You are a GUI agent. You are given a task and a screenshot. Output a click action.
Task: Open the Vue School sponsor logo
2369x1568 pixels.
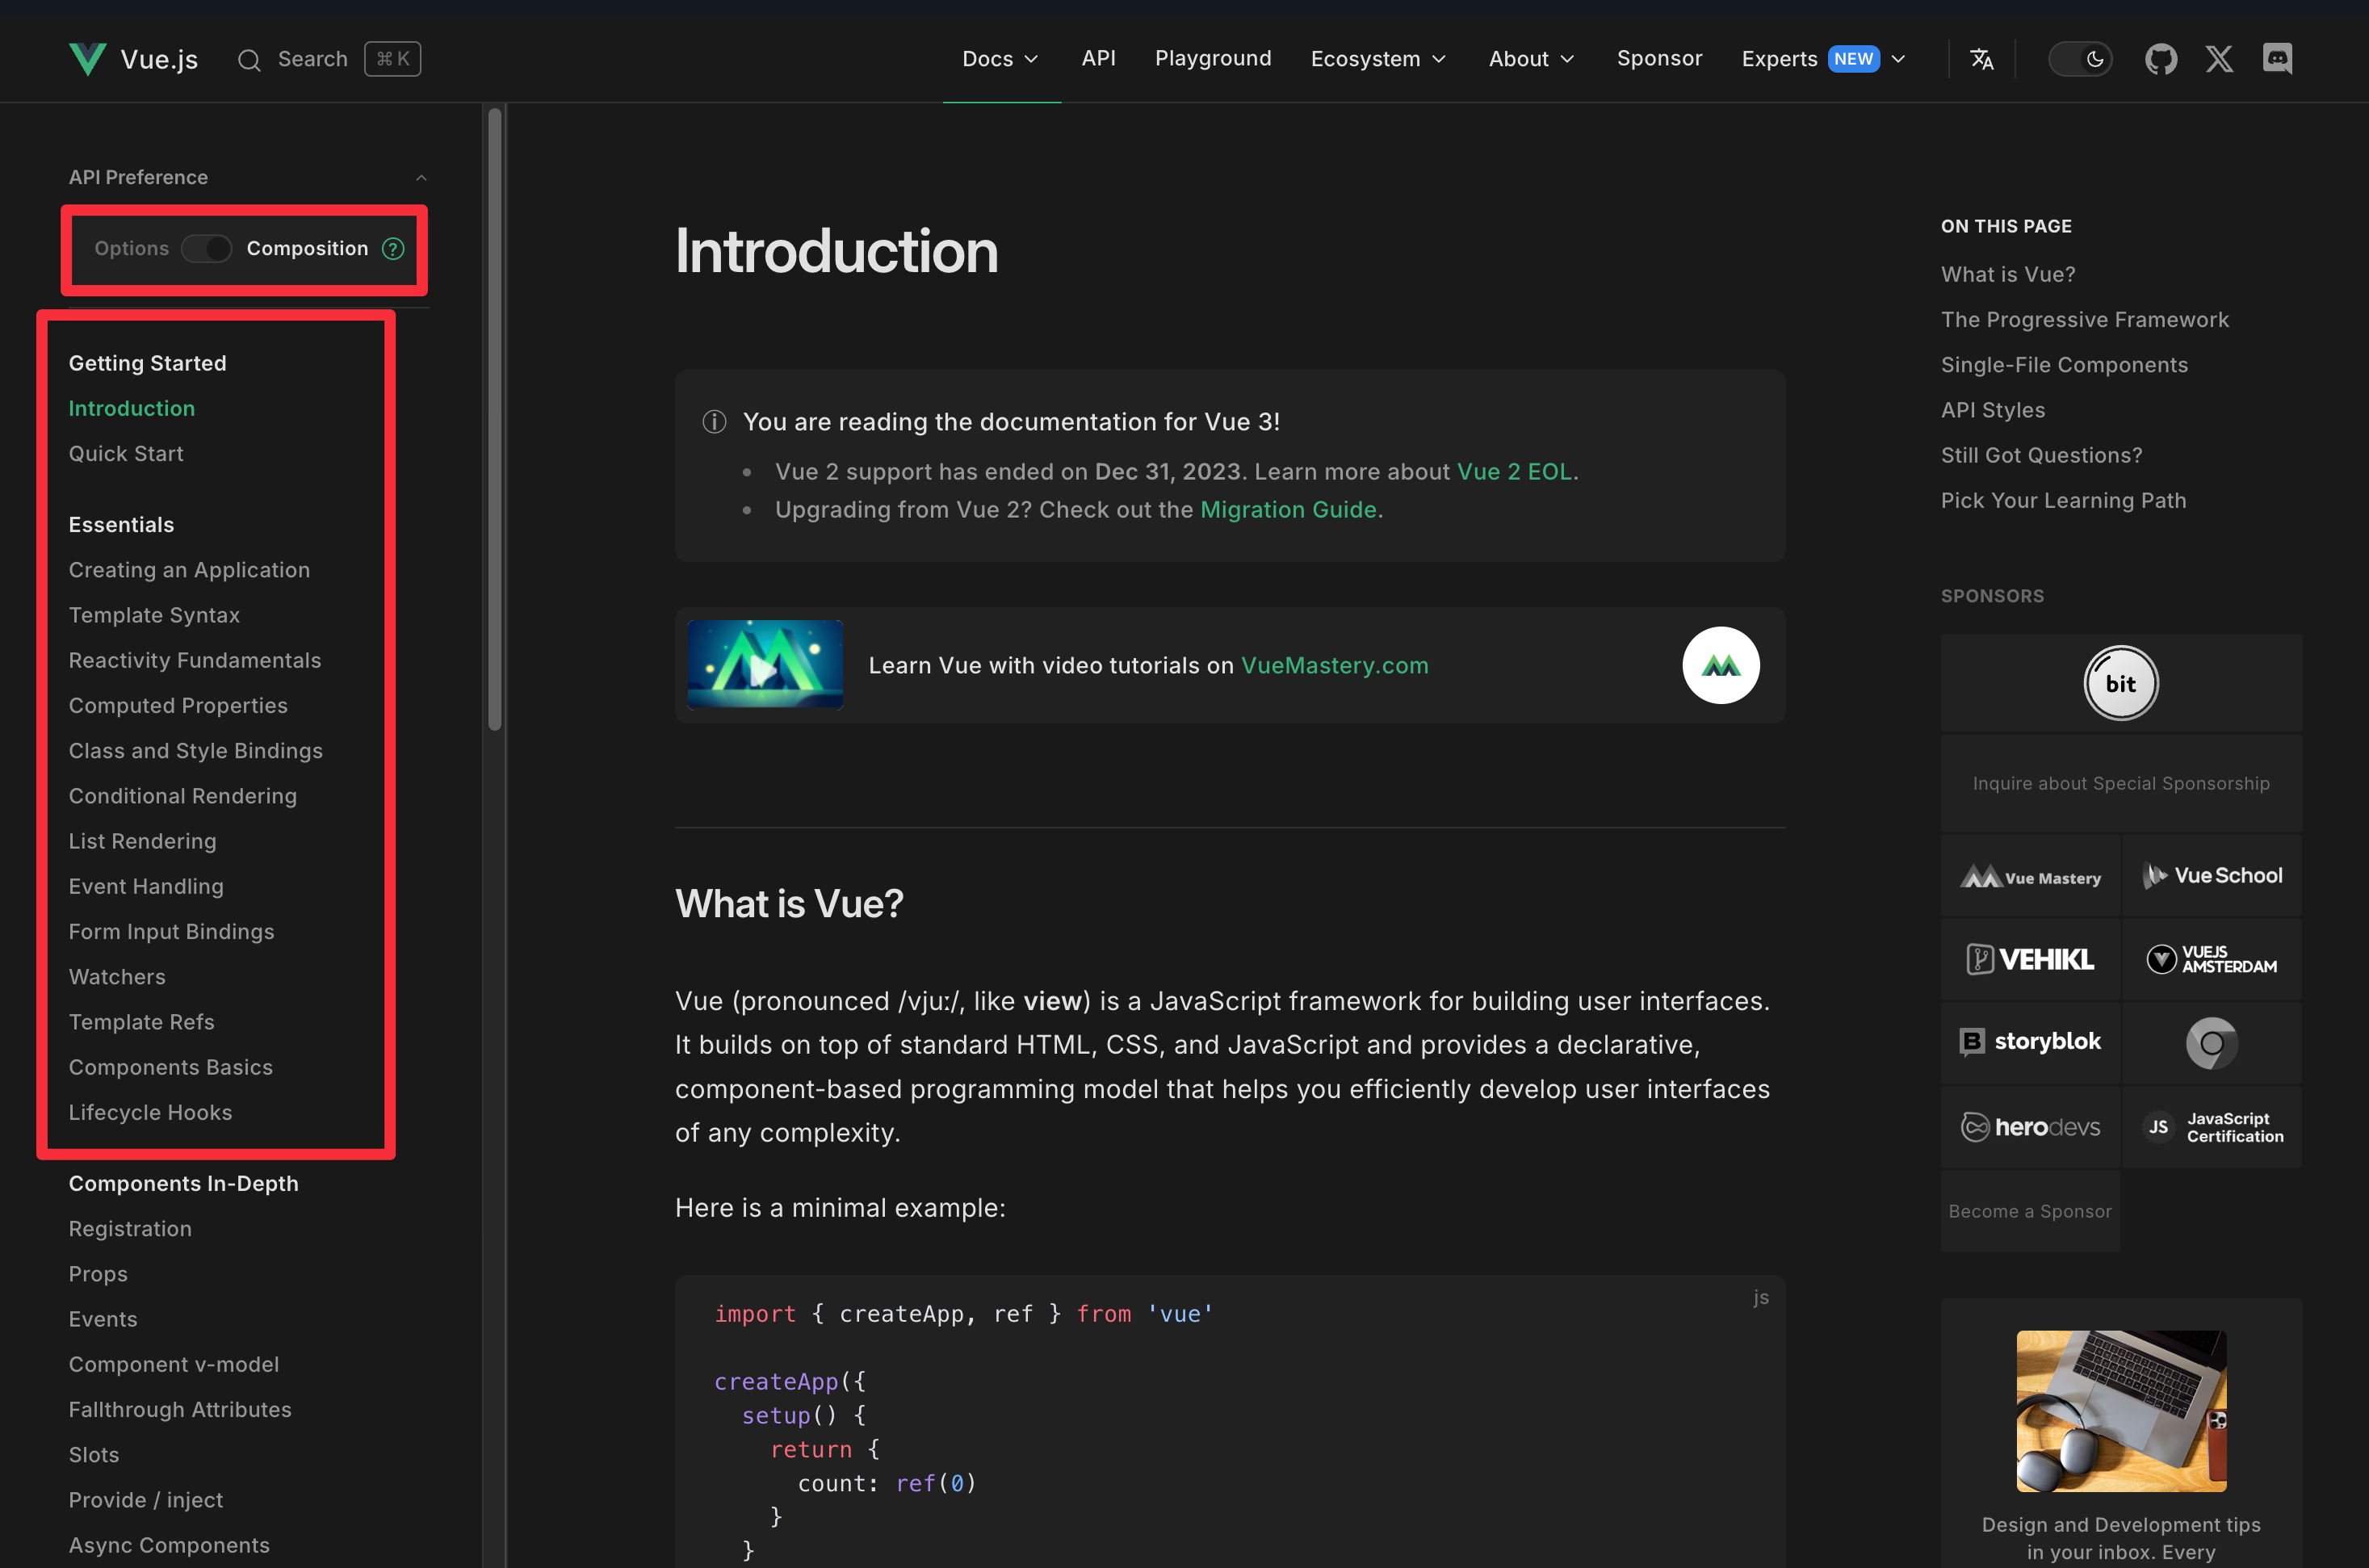[x=2212, y=876]
